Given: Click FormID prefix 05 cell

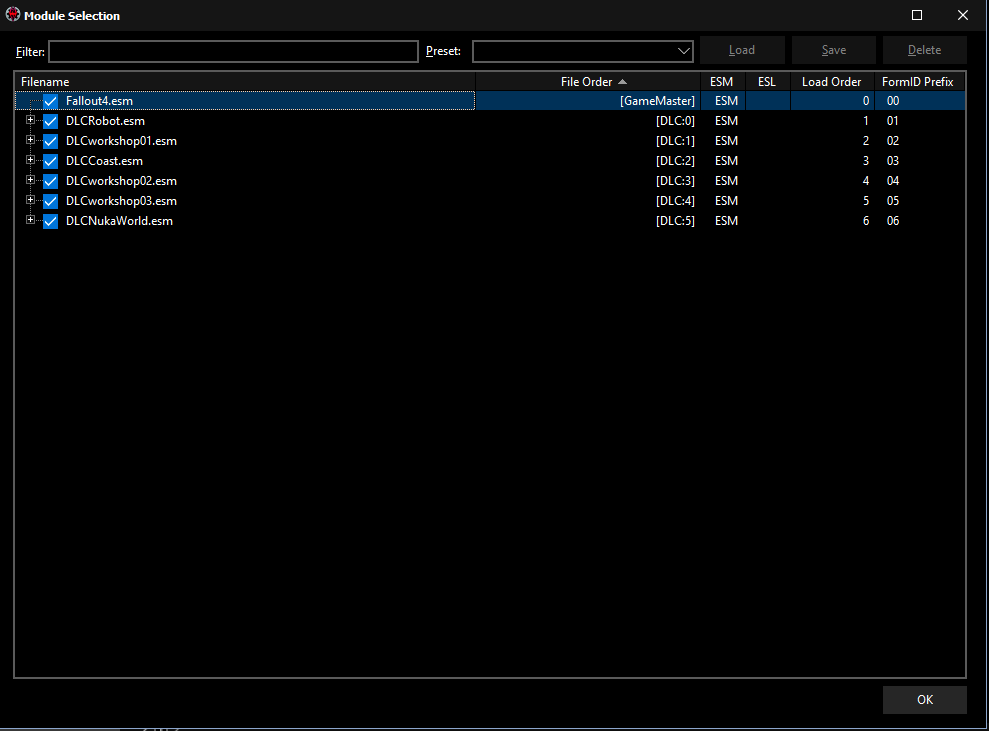Looking at the screenshot, I should [x=892, y=201].
